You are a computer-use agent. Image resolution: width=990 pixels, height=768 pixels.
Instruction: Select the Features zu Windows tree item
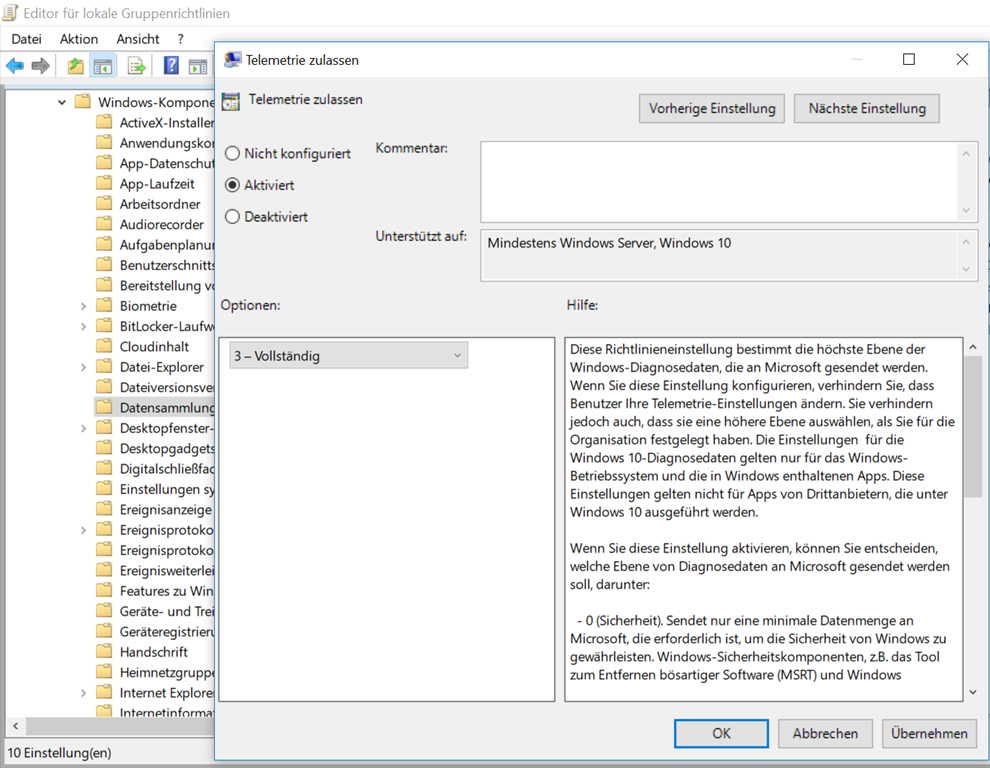pos(166,591)
